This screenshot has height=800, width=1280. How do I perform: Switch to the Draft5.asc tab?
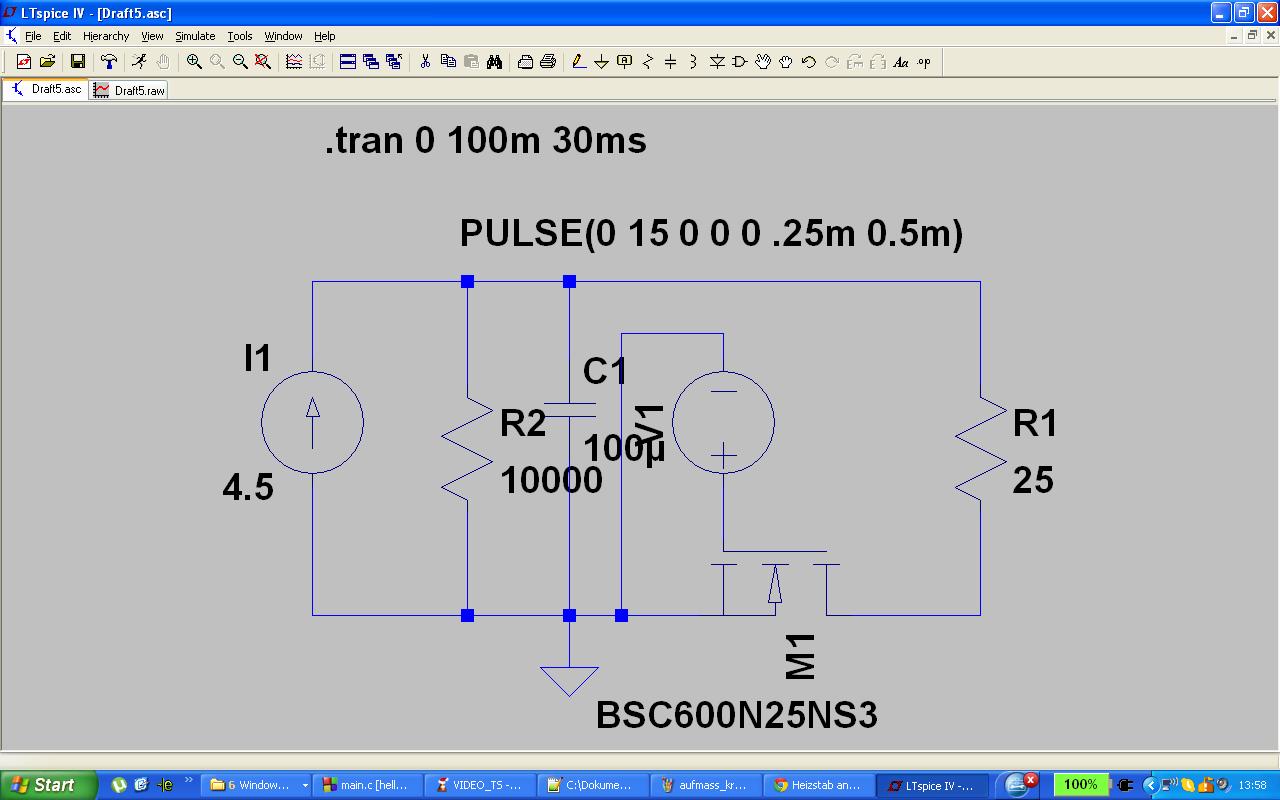tap(46, 89)
